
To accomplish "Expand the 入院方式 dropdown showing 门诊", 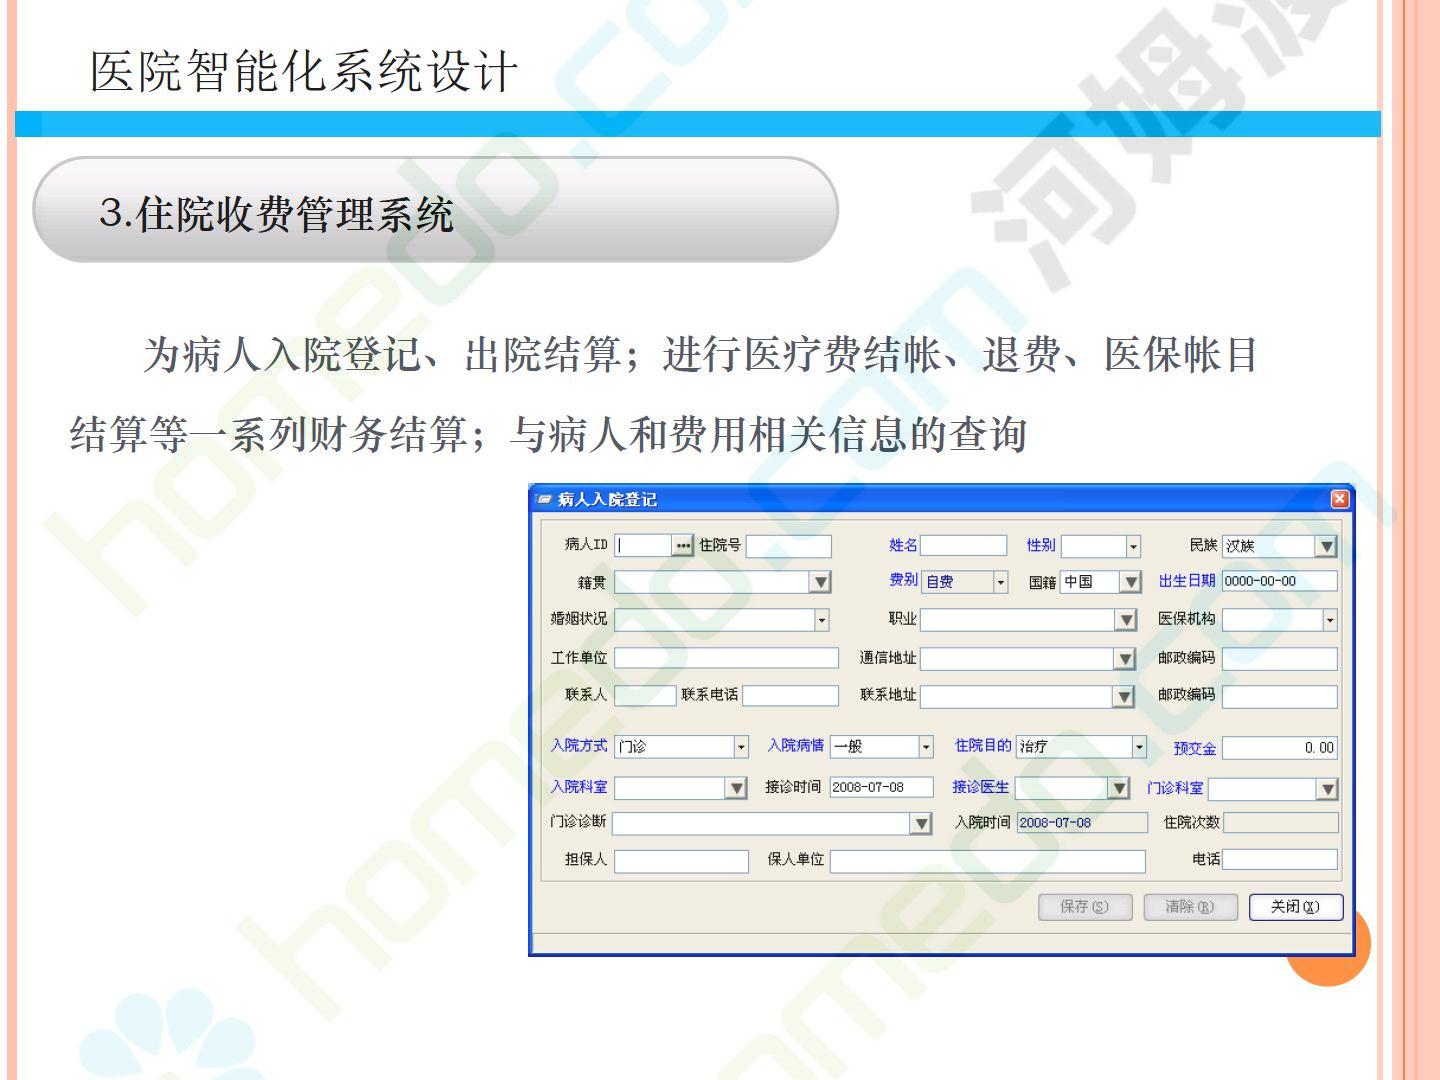I will 740,747.
